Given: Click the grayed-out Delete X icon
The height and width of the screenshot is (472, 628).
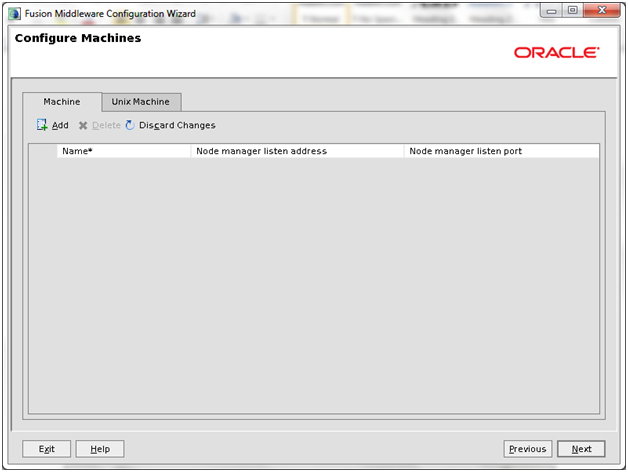Looking at the screenshot, I should pyautogui.click(x=83, y=125).
